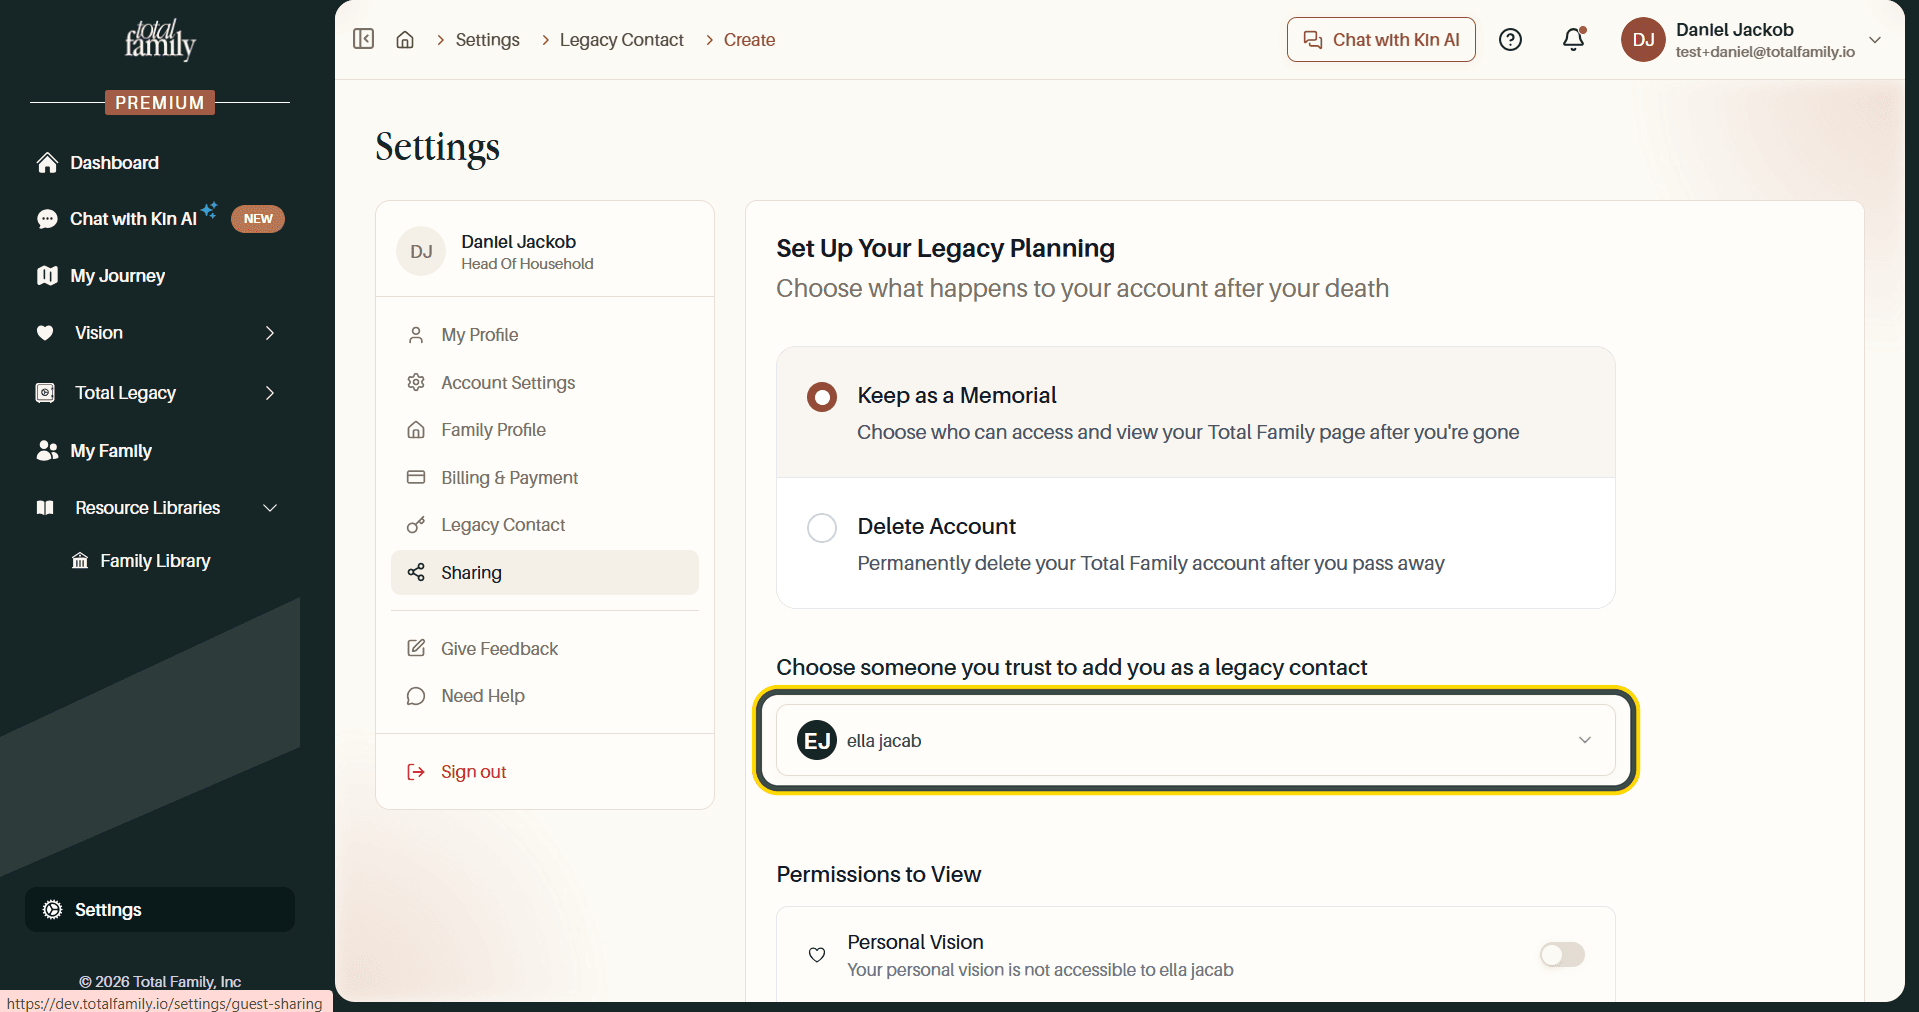Select the Keep as a Memorial radio button

tap(822, 397)
